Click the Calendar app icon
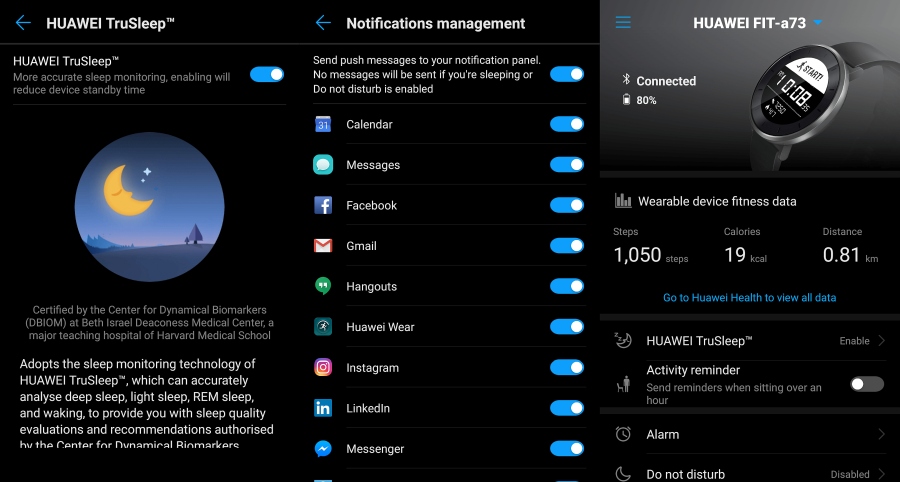 tap(323, 124)
